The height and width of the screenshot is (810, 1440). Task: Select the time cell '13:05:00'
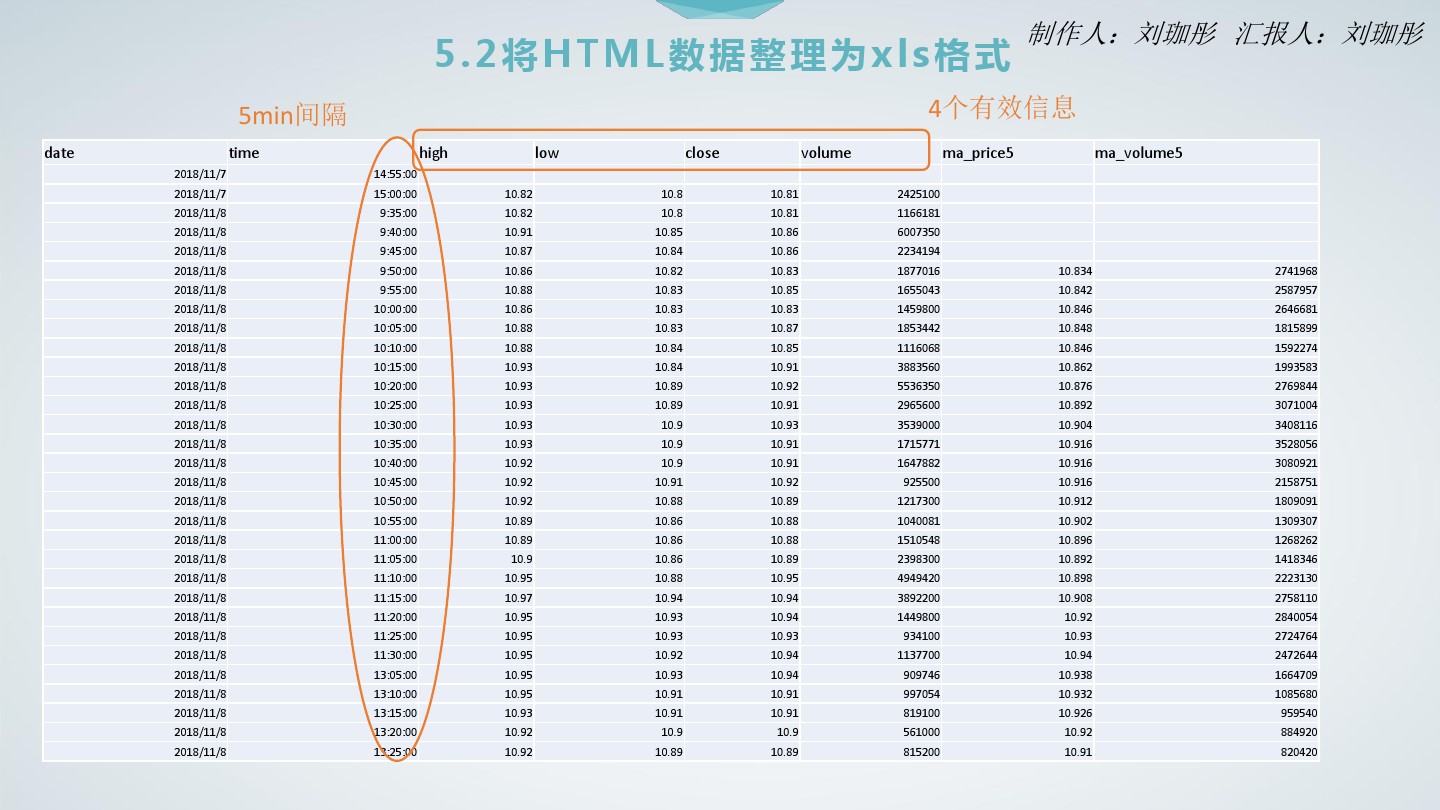pyautogui.click(x=395, y=675)
